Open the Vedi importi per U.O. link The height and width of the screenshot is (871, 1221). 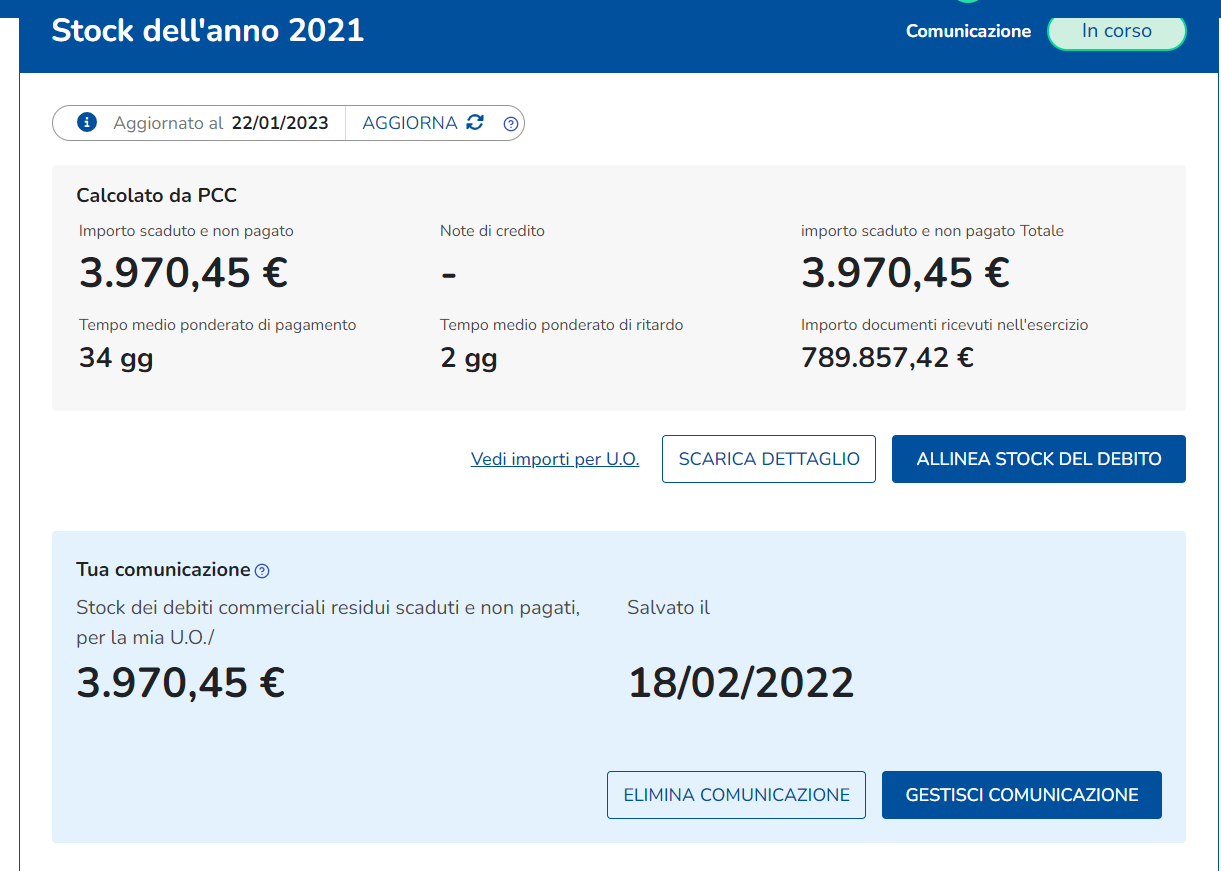pyautogui.click(x=554, y=459)
